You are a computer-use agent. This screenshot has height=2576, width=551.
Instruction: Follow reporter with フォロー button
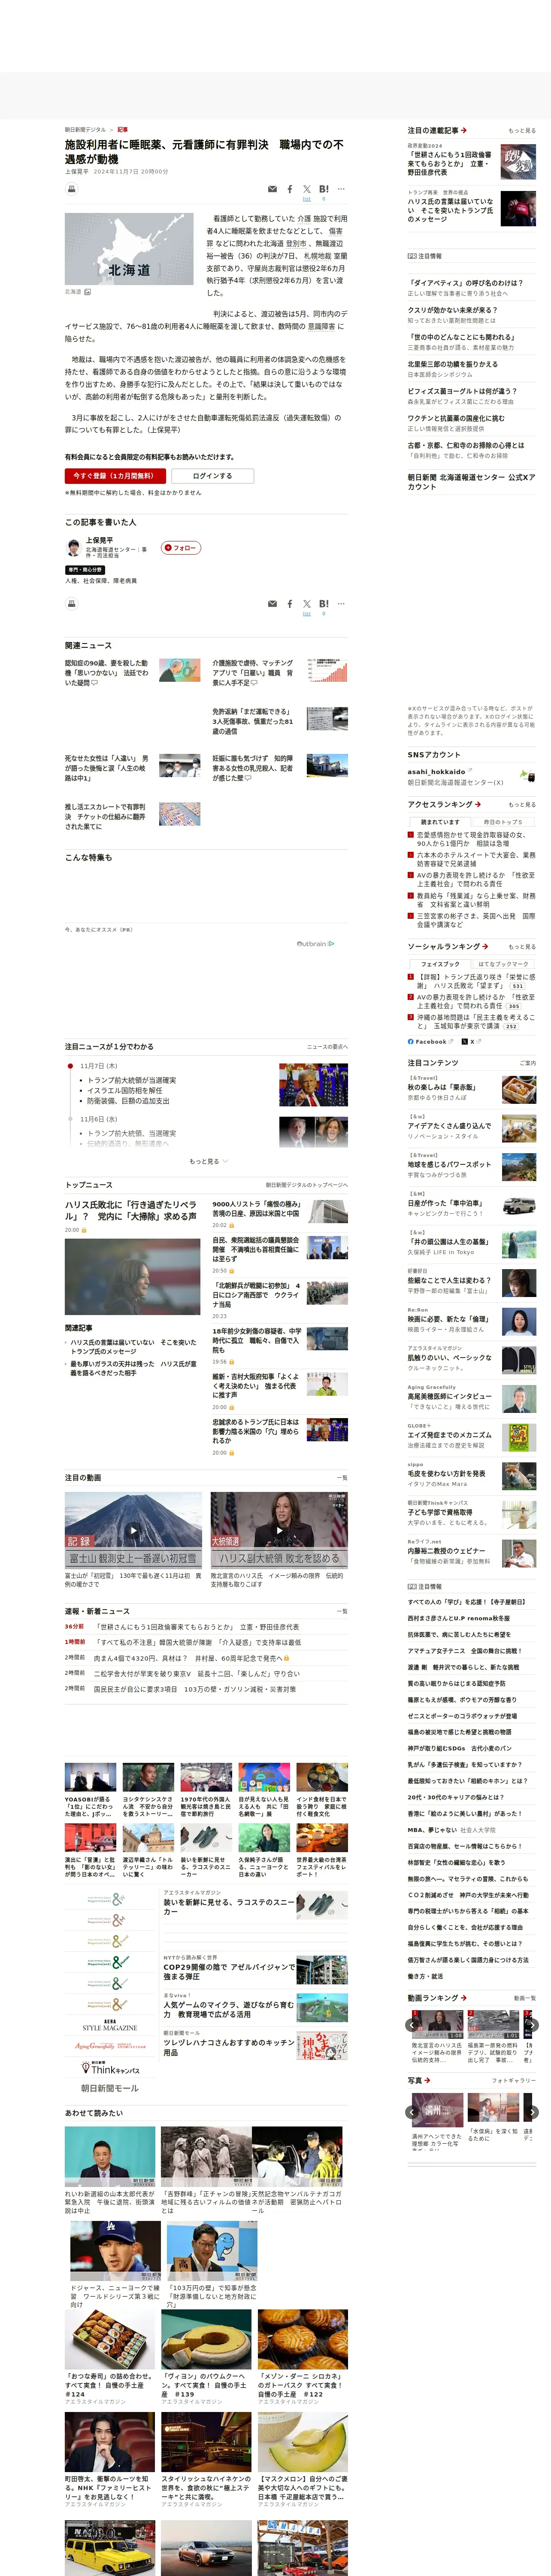181,547
